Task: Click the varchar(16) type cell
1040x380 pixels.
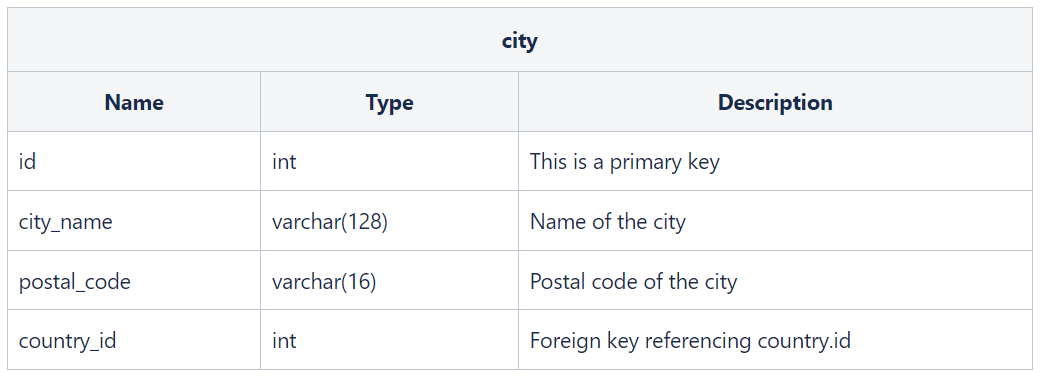Action: point(324,281)
